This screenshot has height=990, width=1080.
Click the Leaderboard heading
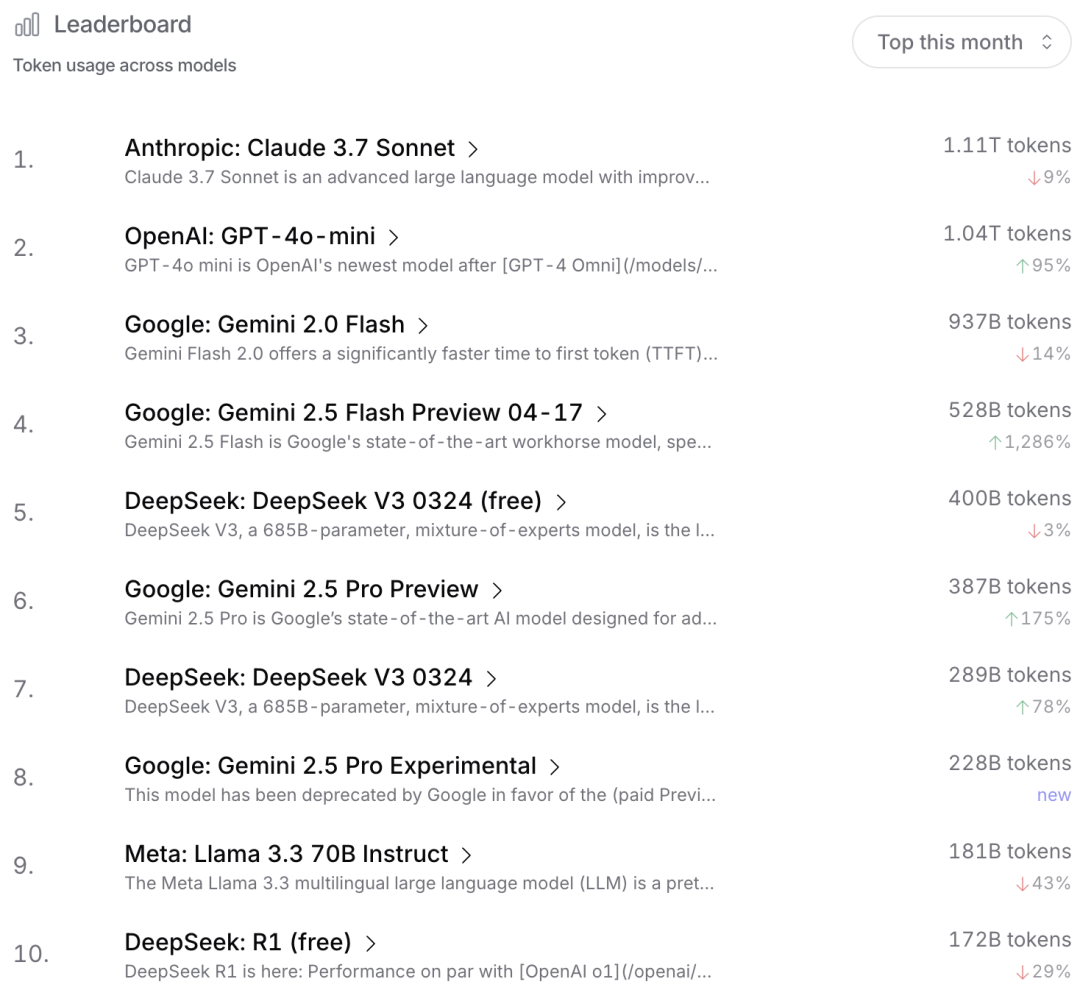[x=123, y=25]
